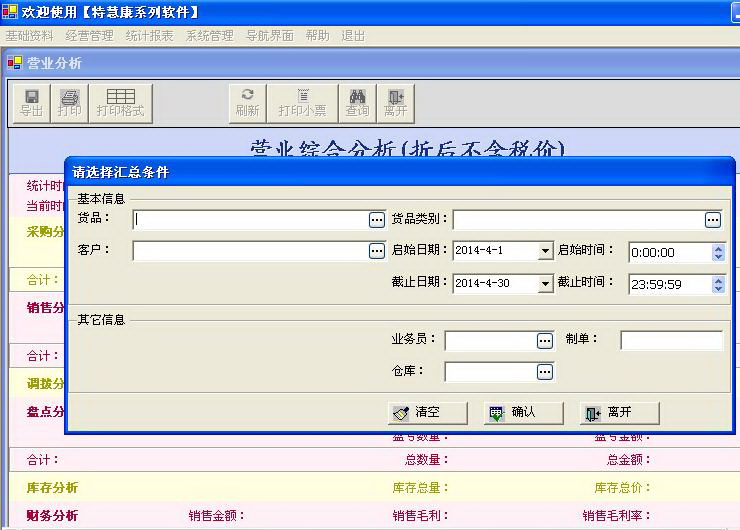Open the 客户 lookup ellipsis button
Image resolution: width=740 pixels, height=530 pixels.
coord(377,251)
